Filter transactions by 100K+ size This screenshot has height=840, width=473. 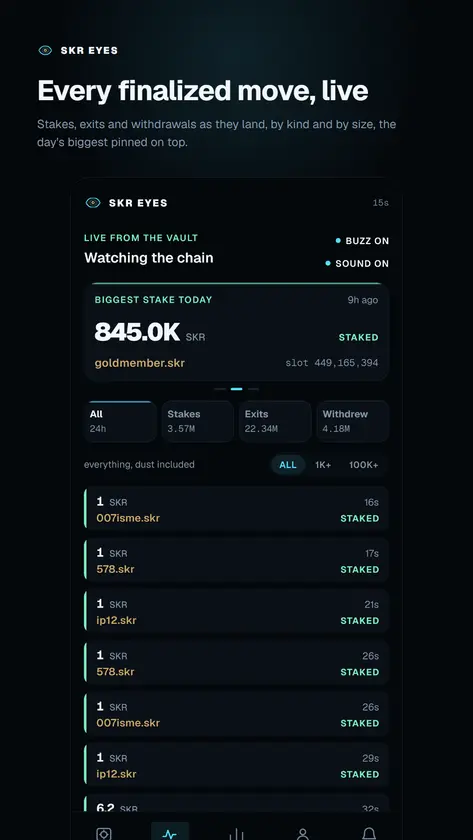pos(364,465)
